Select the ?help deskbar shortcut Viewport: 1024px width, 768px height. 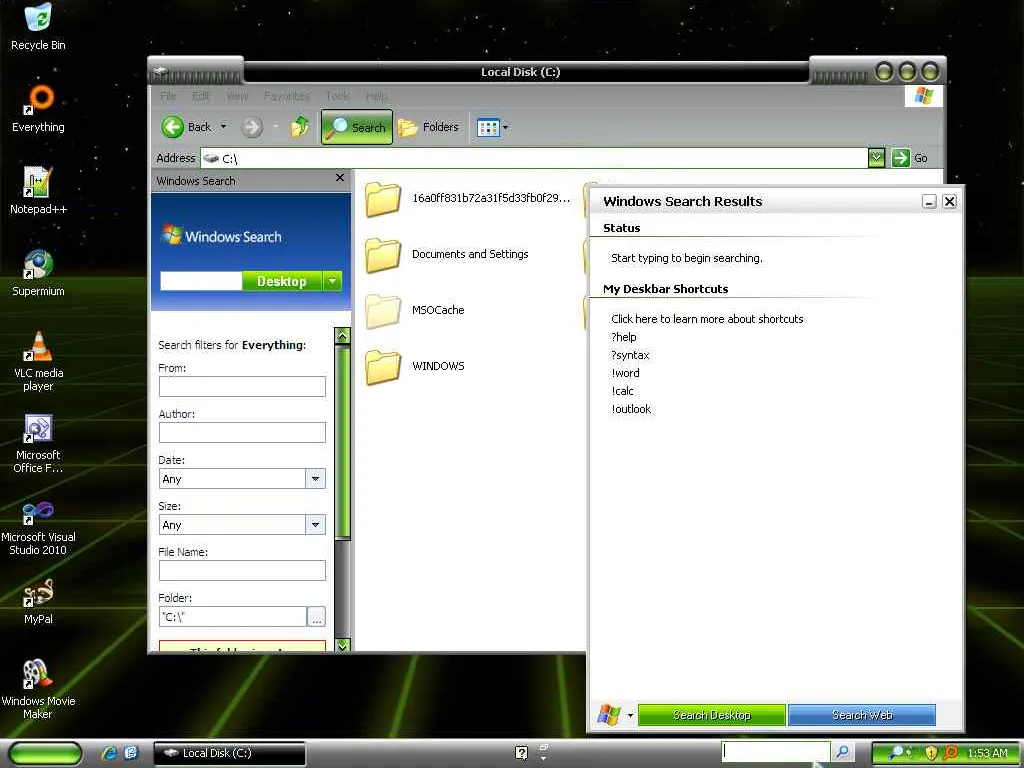624,337
